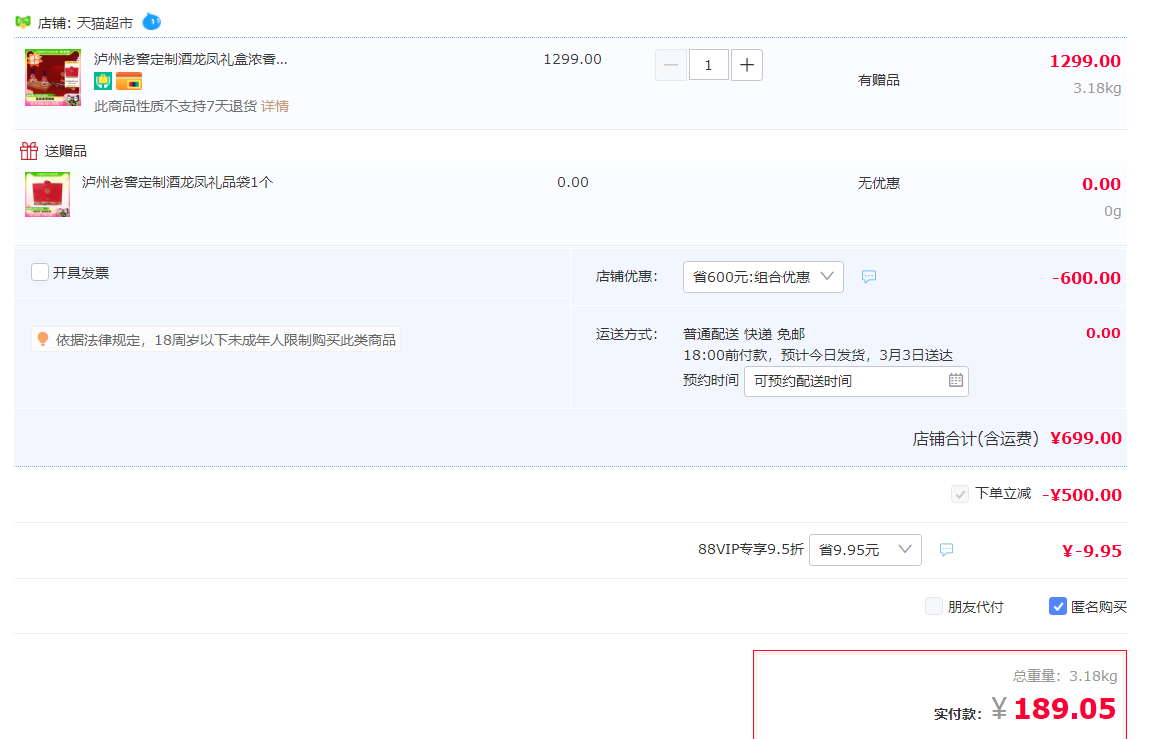Click the green service badge under product title
This screenshot has width=1160, height=739.
click(x=103, y=81)
